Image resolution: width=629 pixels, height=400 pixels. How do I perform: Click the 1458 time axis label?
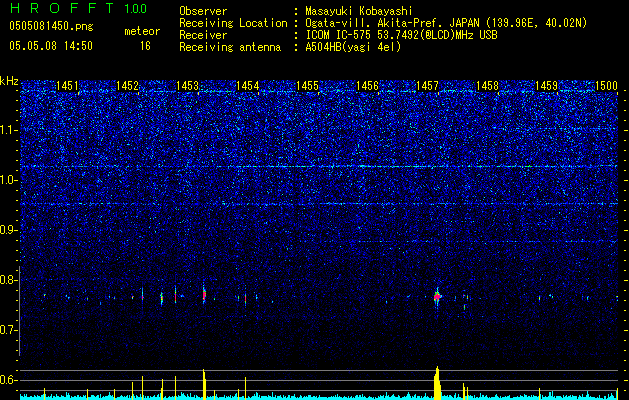487,85
